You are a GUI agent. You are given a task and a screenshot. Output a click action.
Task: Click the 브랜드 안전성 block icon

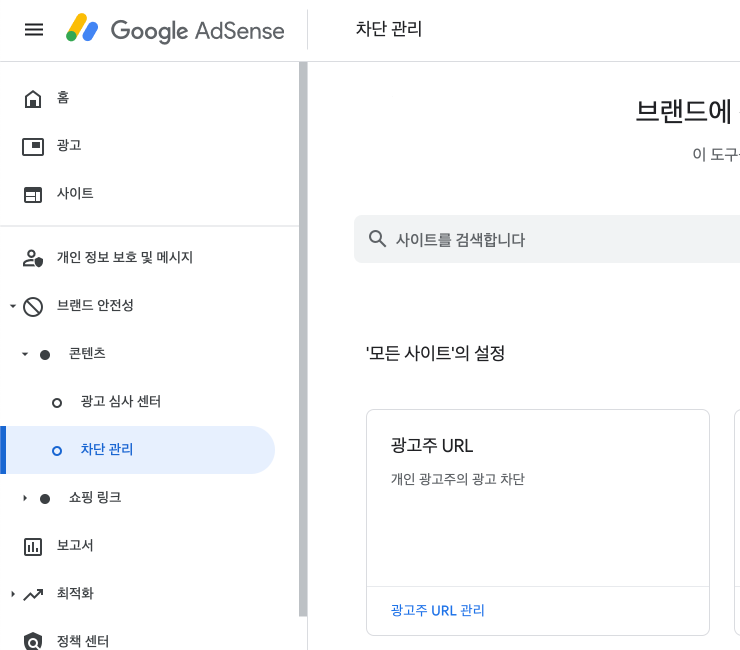click(33, 307)
